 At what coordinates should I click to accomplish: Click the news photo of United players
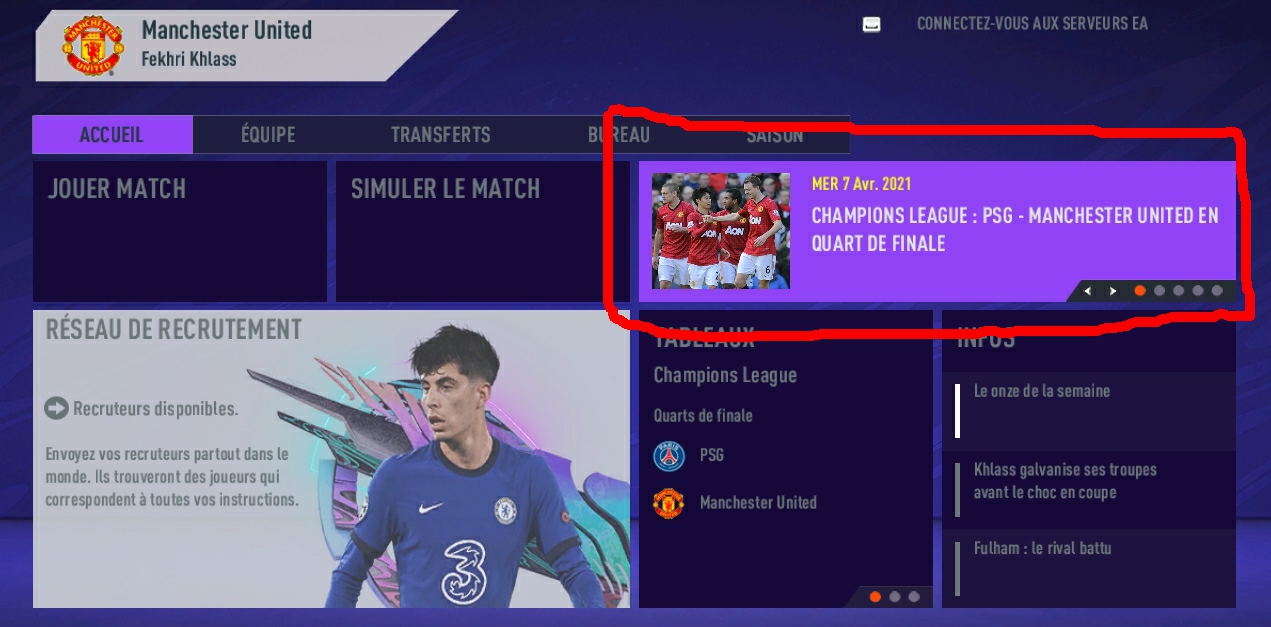click(721, 231)
